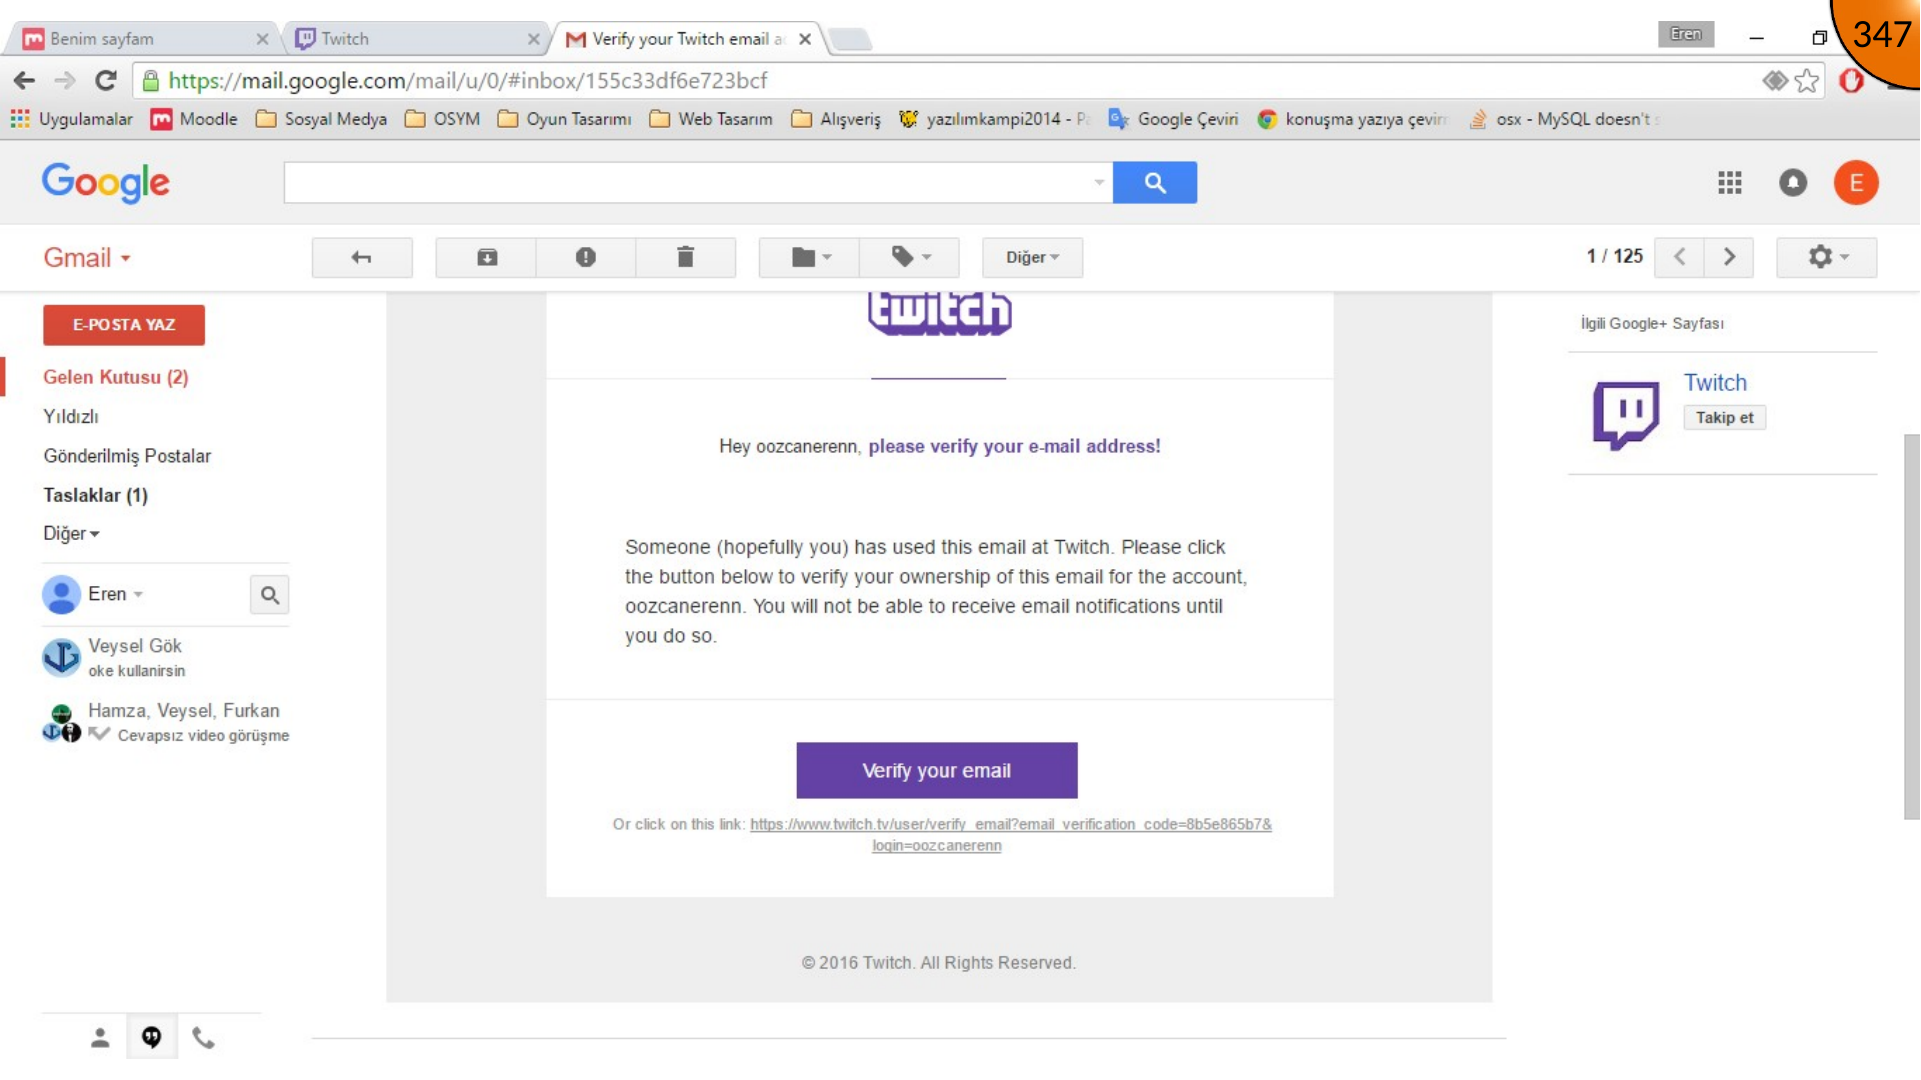
Task: Open Hangouts conversations icon at bottom
Action: click(x=152, y=1038)
